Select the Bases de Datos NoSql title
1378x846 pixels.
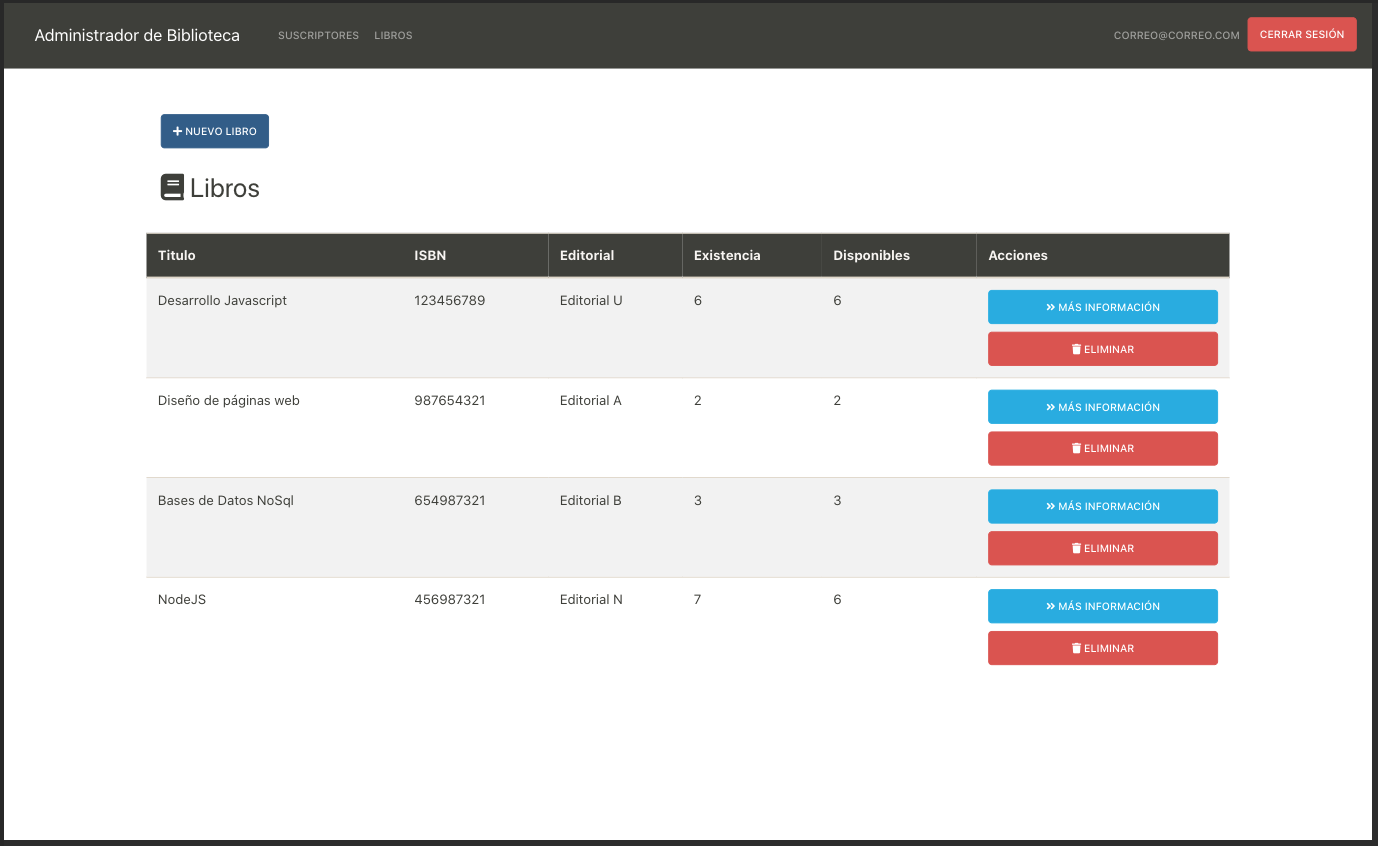tap(226, 500)
